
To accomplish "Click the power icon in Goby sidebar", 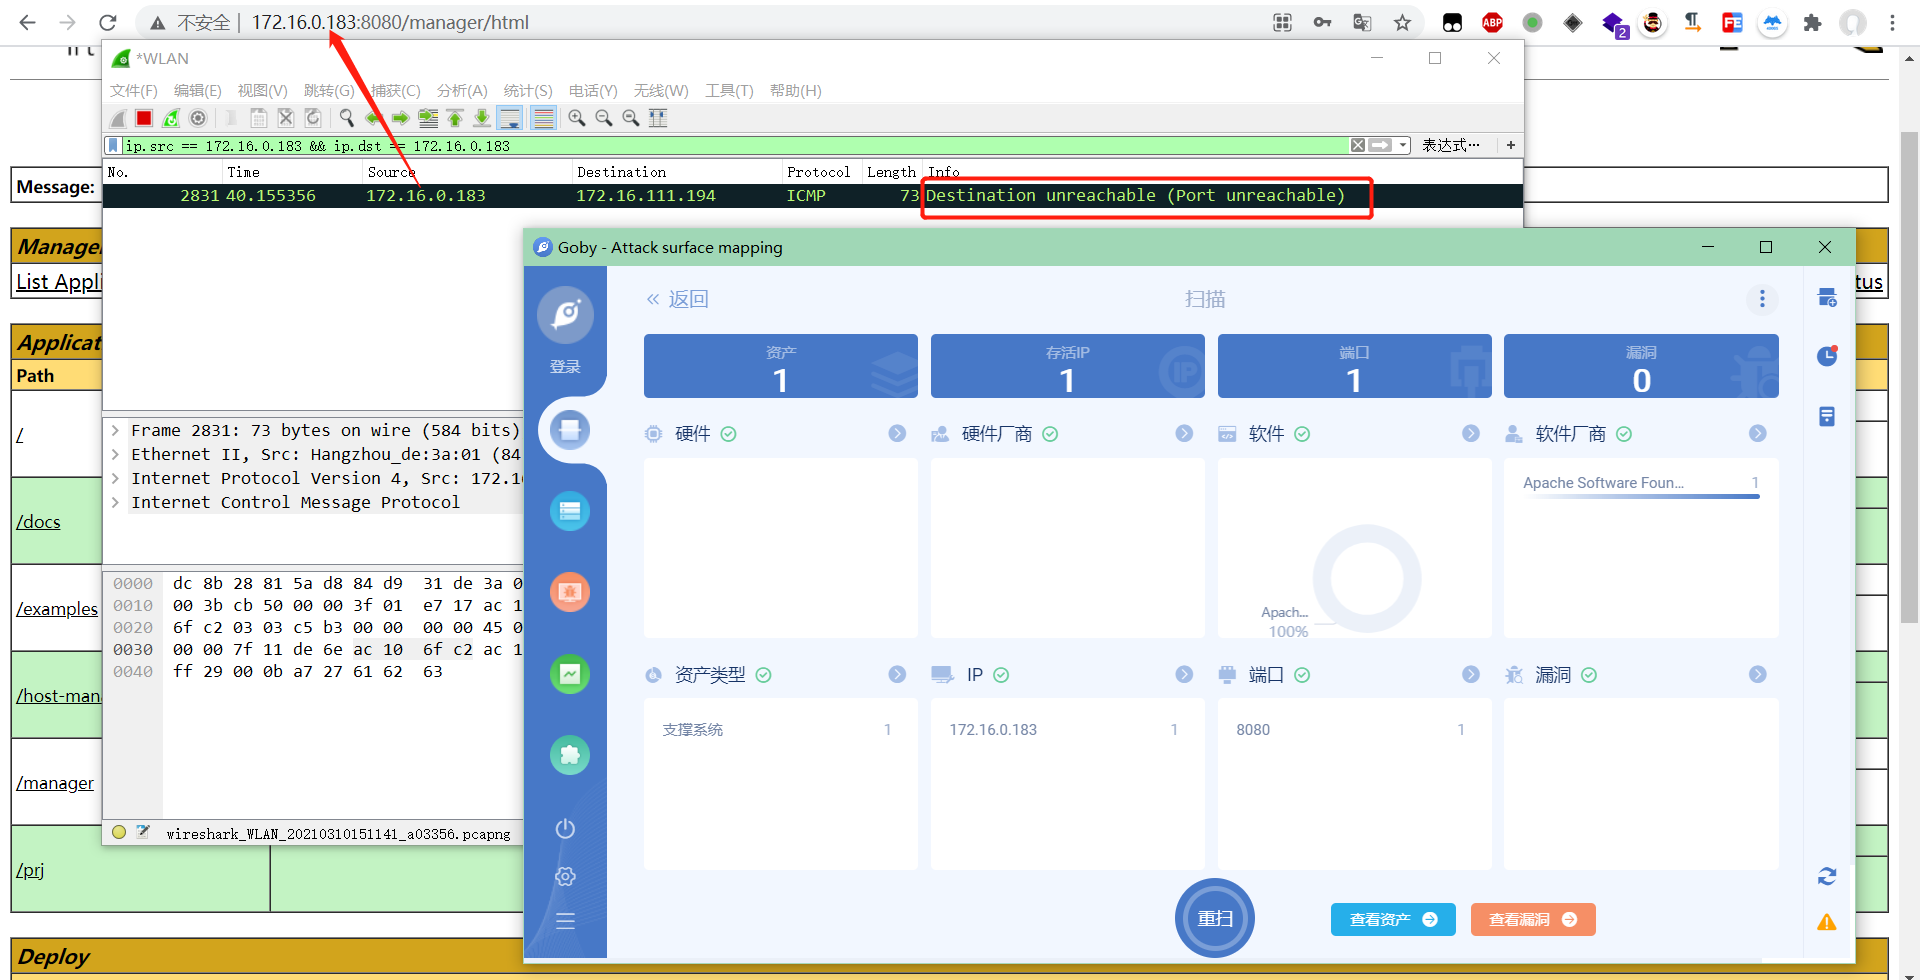I will tap(565, 828).
